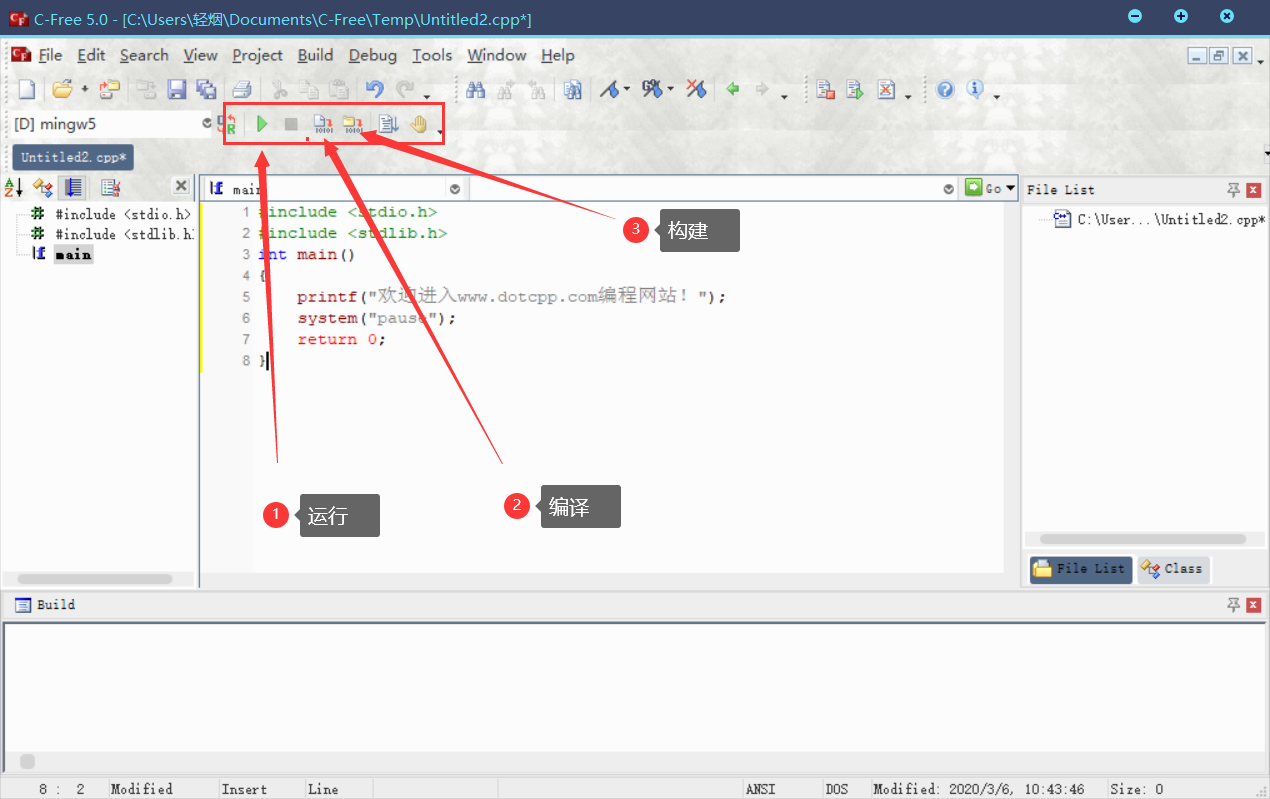Click the green Run button
This screenshot has width=1270, height=799.
262,124
